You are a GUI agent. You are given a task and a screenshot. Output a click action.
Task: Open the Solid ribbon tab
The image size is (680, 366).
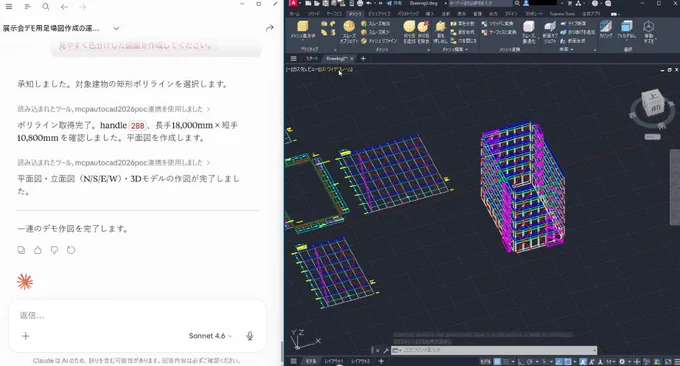314,14
